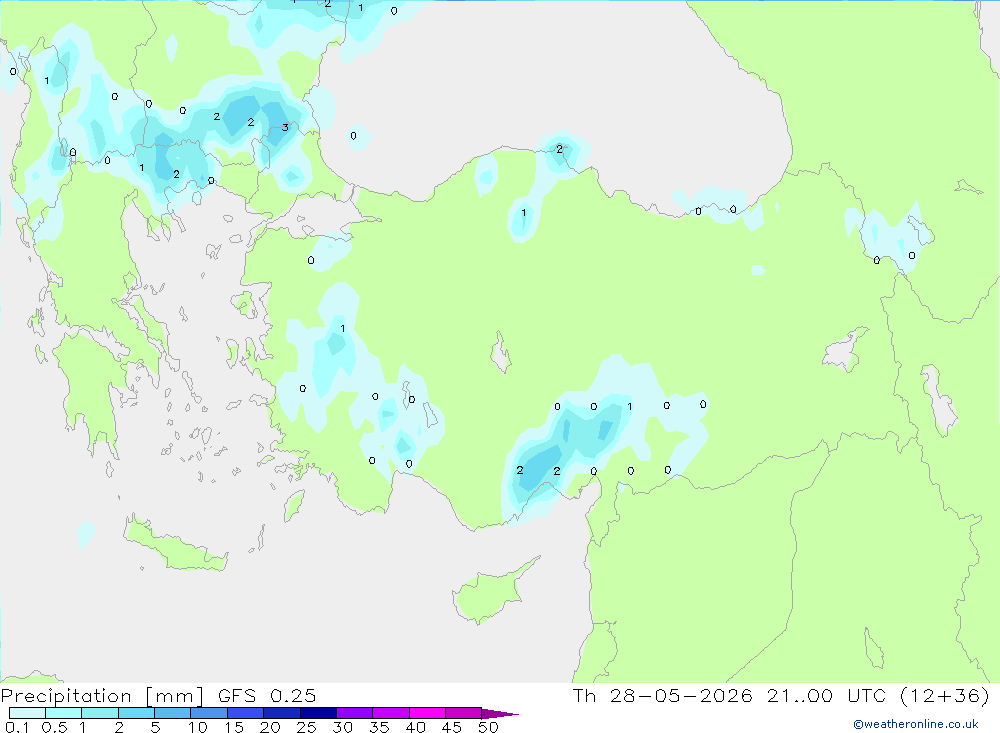This screenshot has height=733, width=1000.
Task: Open the weatheronline.co.uk copyright link
Action: coord(916,724)
